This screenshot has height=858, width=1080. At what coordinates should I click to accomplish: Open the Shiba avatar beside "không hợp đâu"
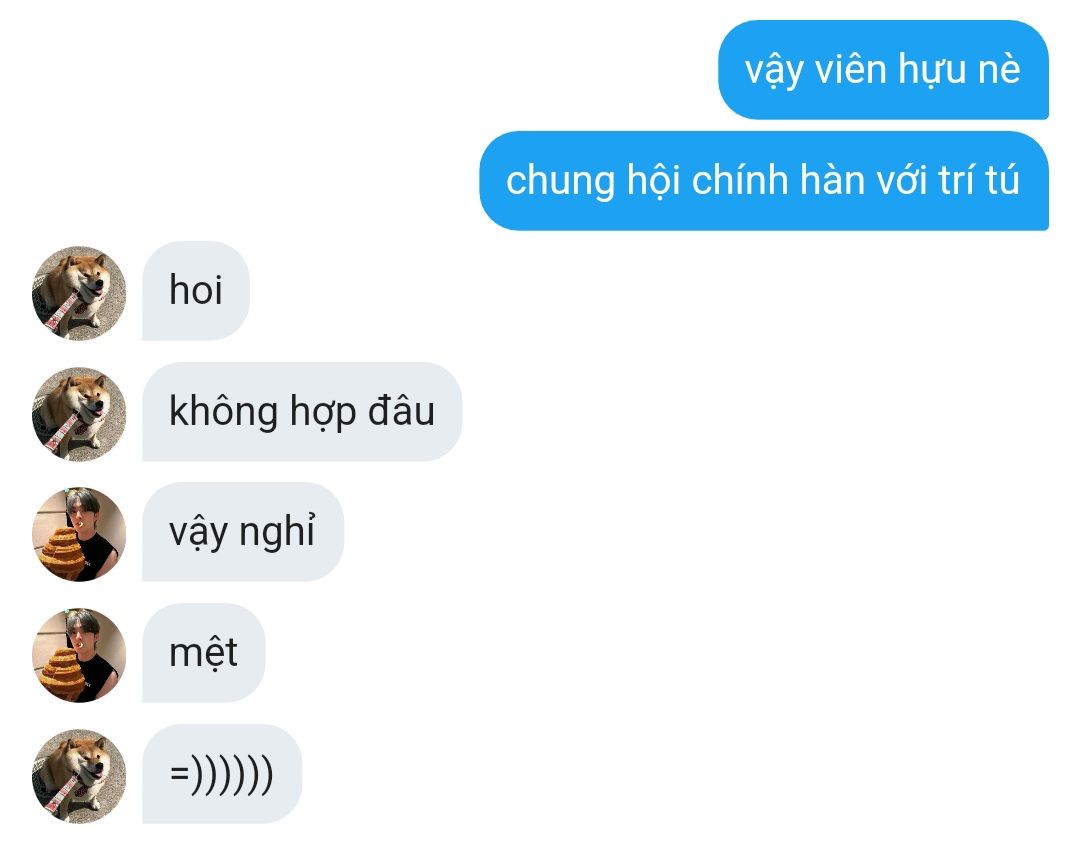(79, 414)
